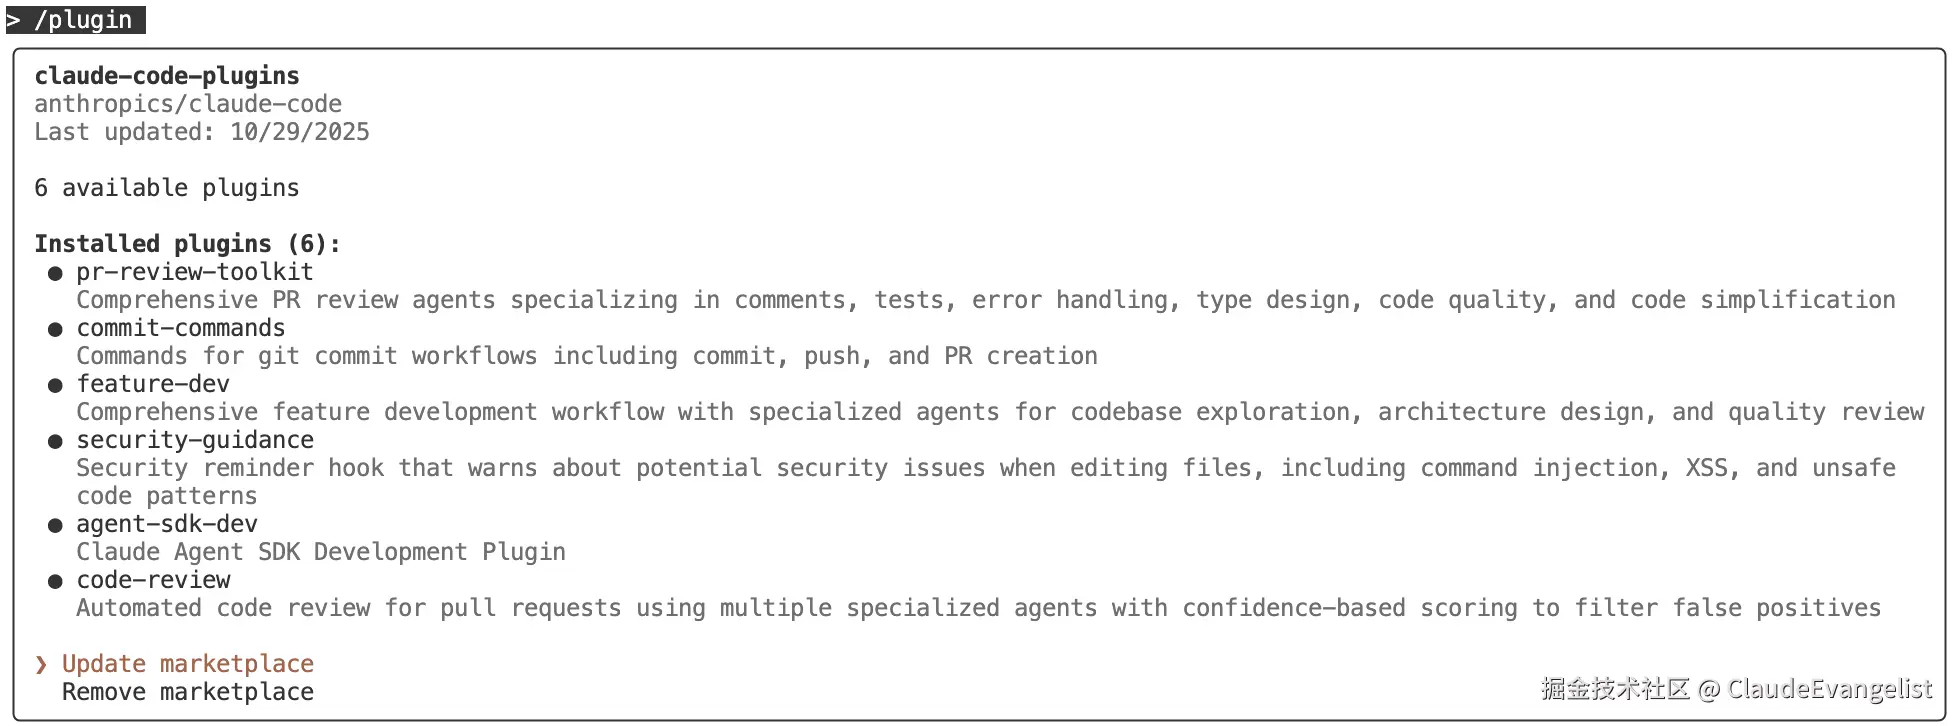Viewport: 1954px width, 726px height.
Task: Select the agent-sdk-dev plugin name
Action: coord(167,524)
